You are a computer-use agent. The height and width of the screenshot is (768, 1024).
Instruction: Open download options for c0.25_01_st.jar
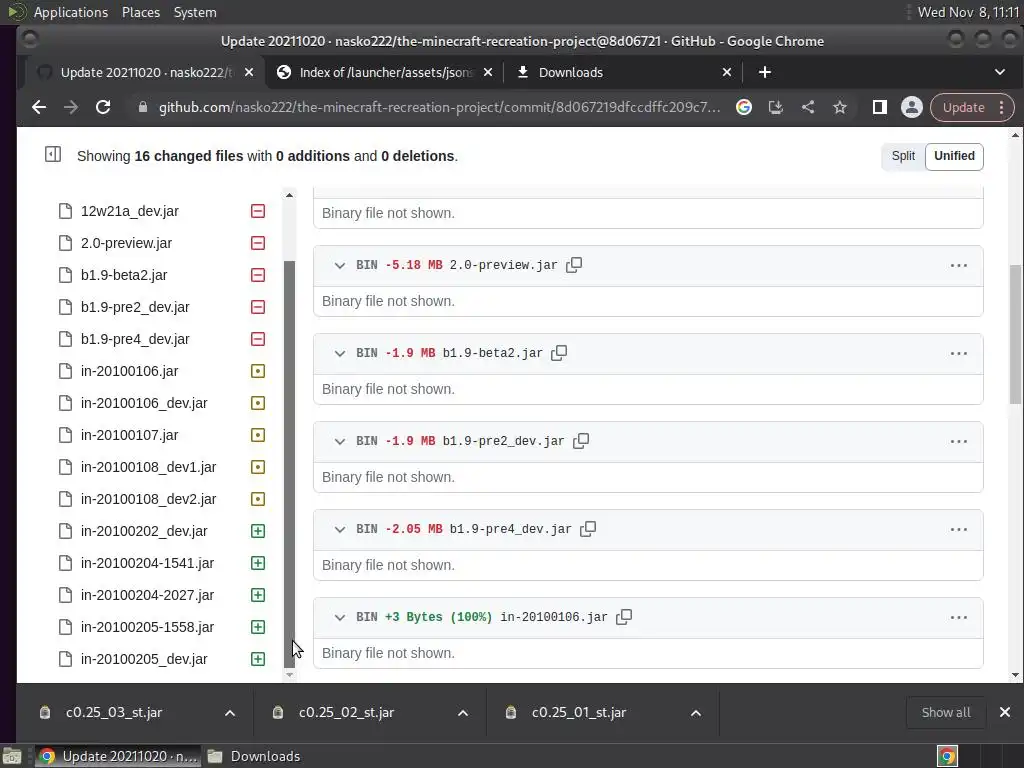(x=696, y=712)
